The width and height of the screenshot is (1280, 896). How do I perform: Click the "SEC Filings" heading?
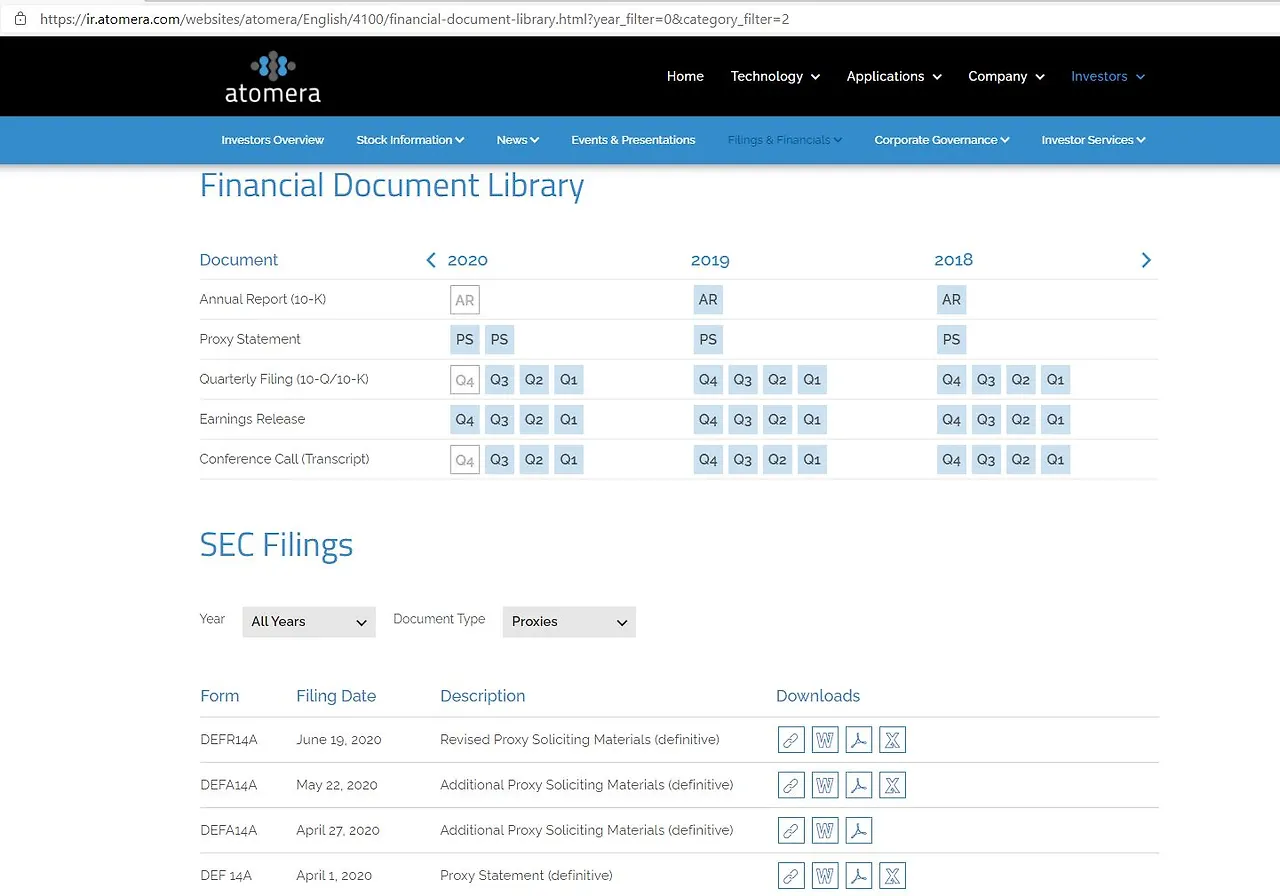click(277, 545)
